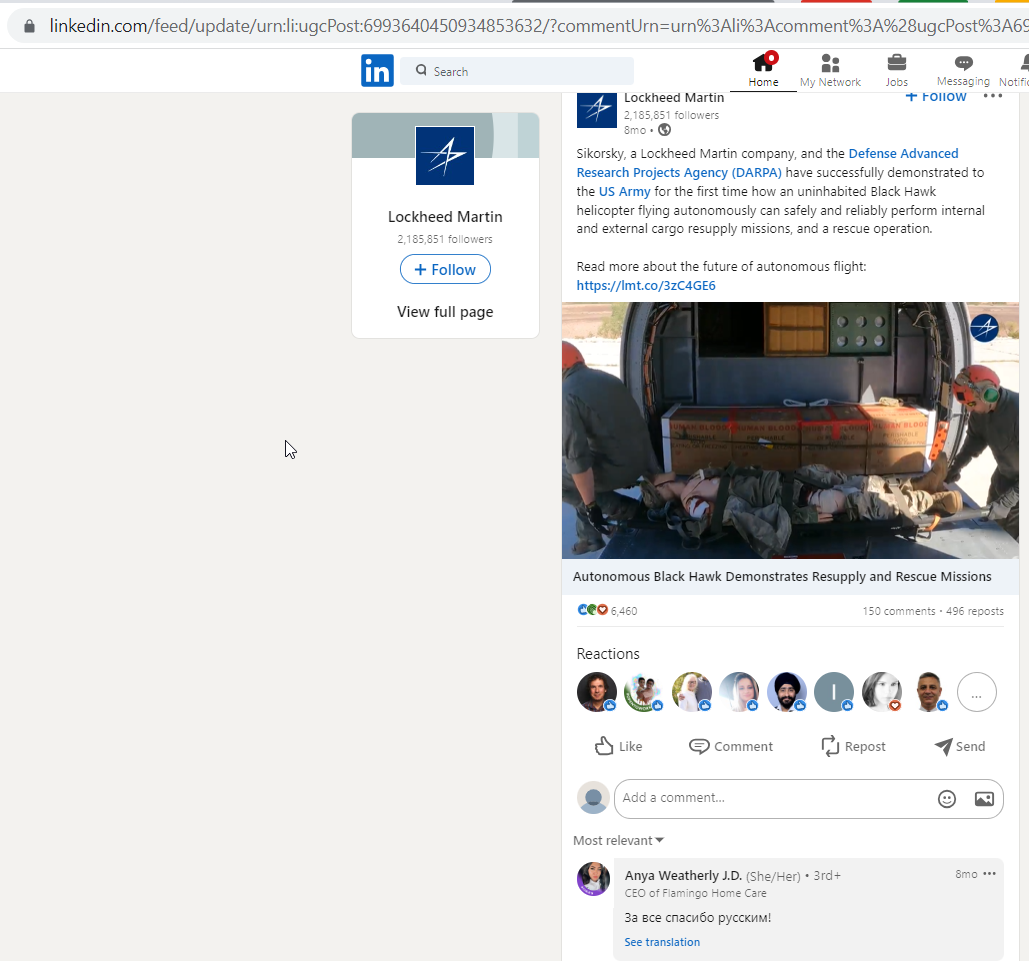Screen dimensions: 1029x961
Task: Click third reactor's avatar in white headscarf
Action: tap(692, 692)
